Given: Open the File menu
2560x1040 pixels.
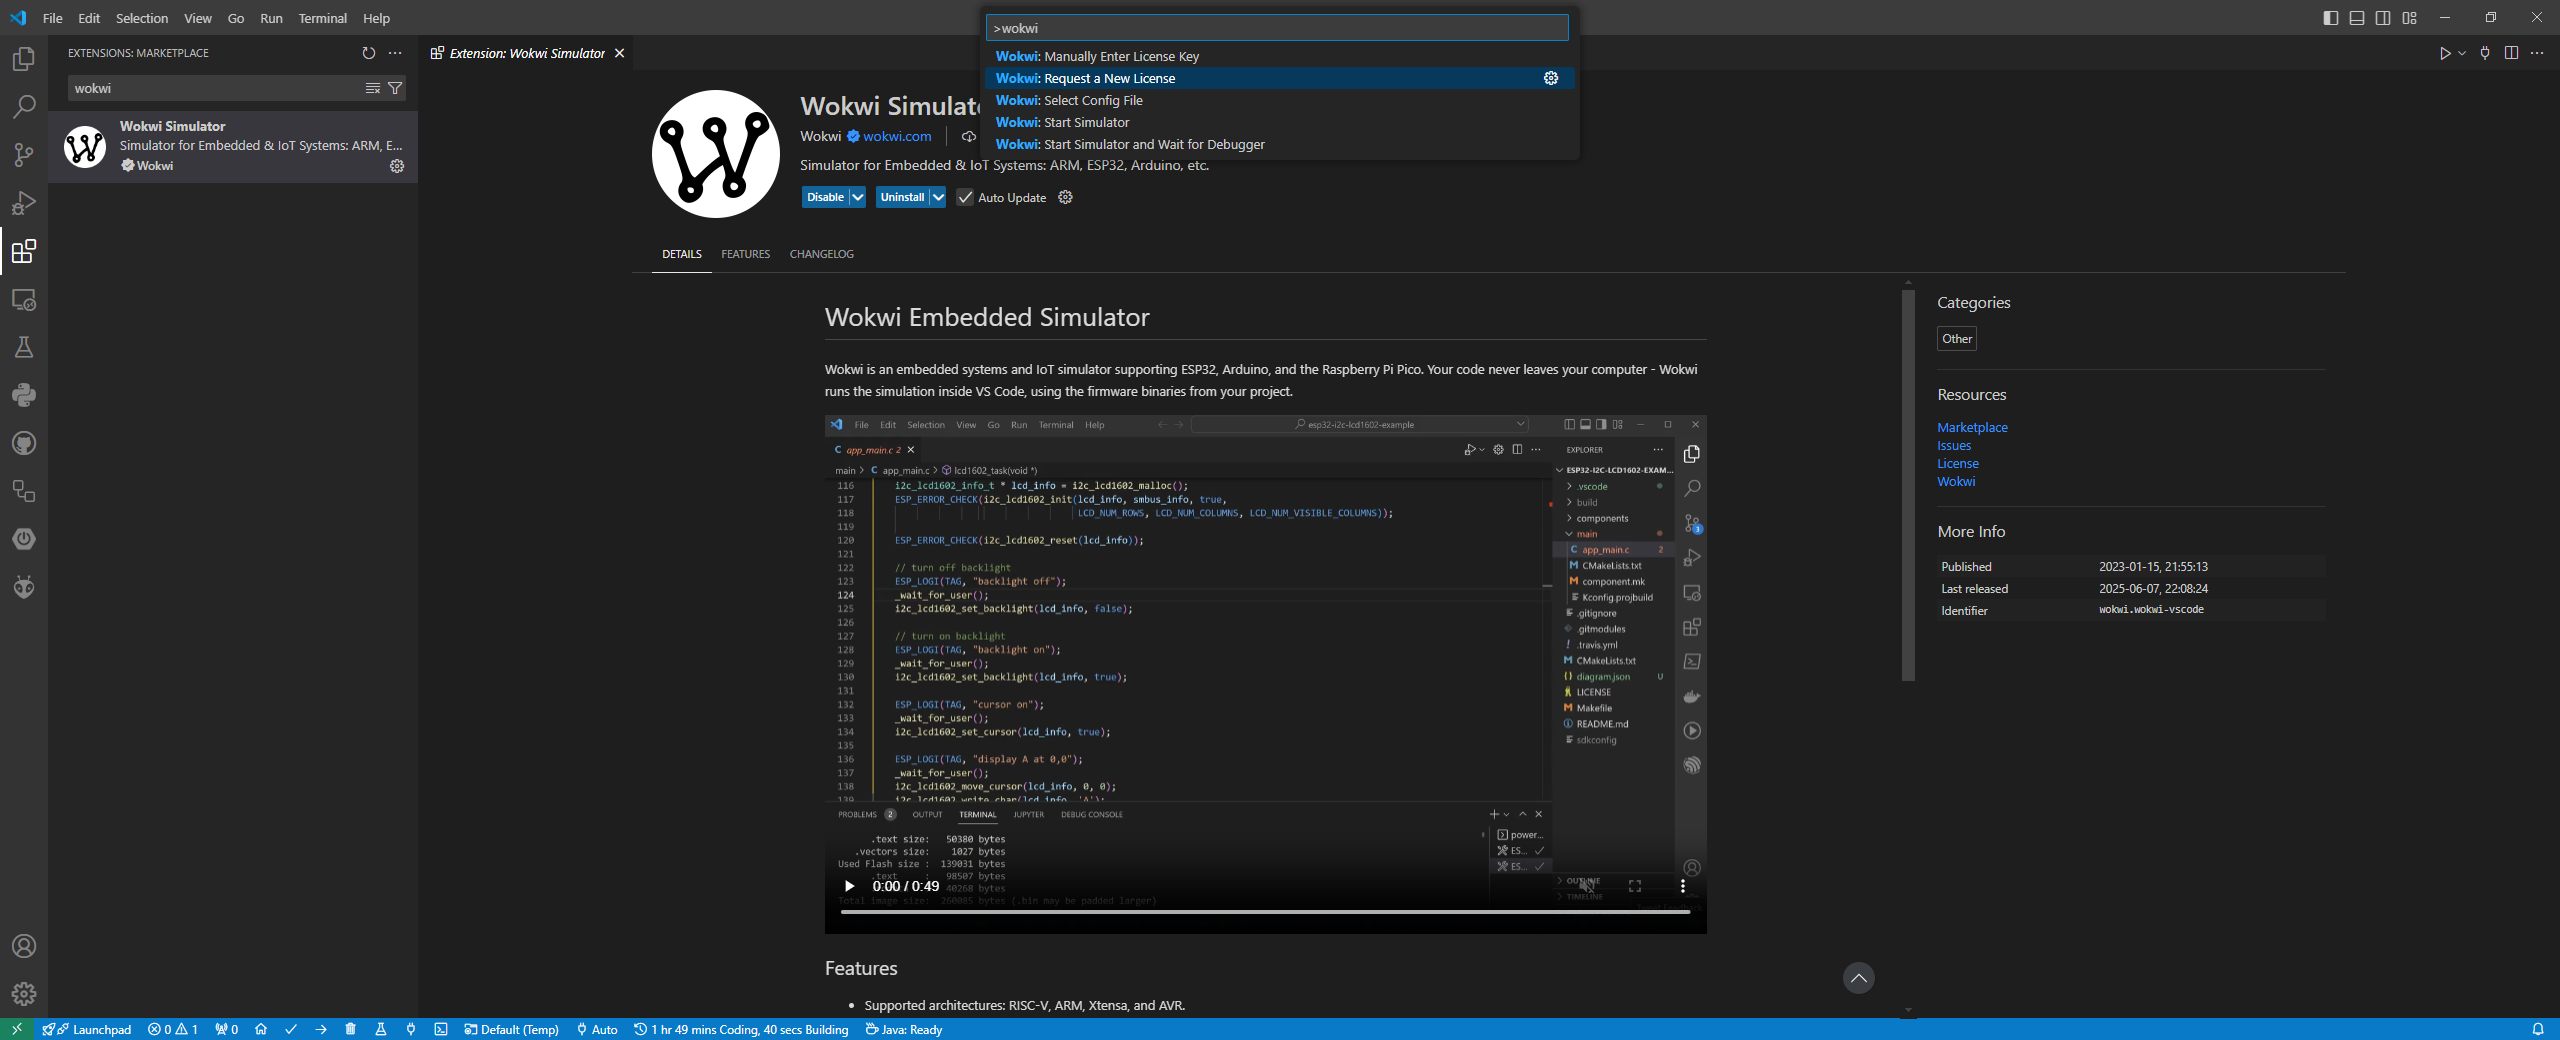Looking at the screenshot, I should tap(53, 18).
